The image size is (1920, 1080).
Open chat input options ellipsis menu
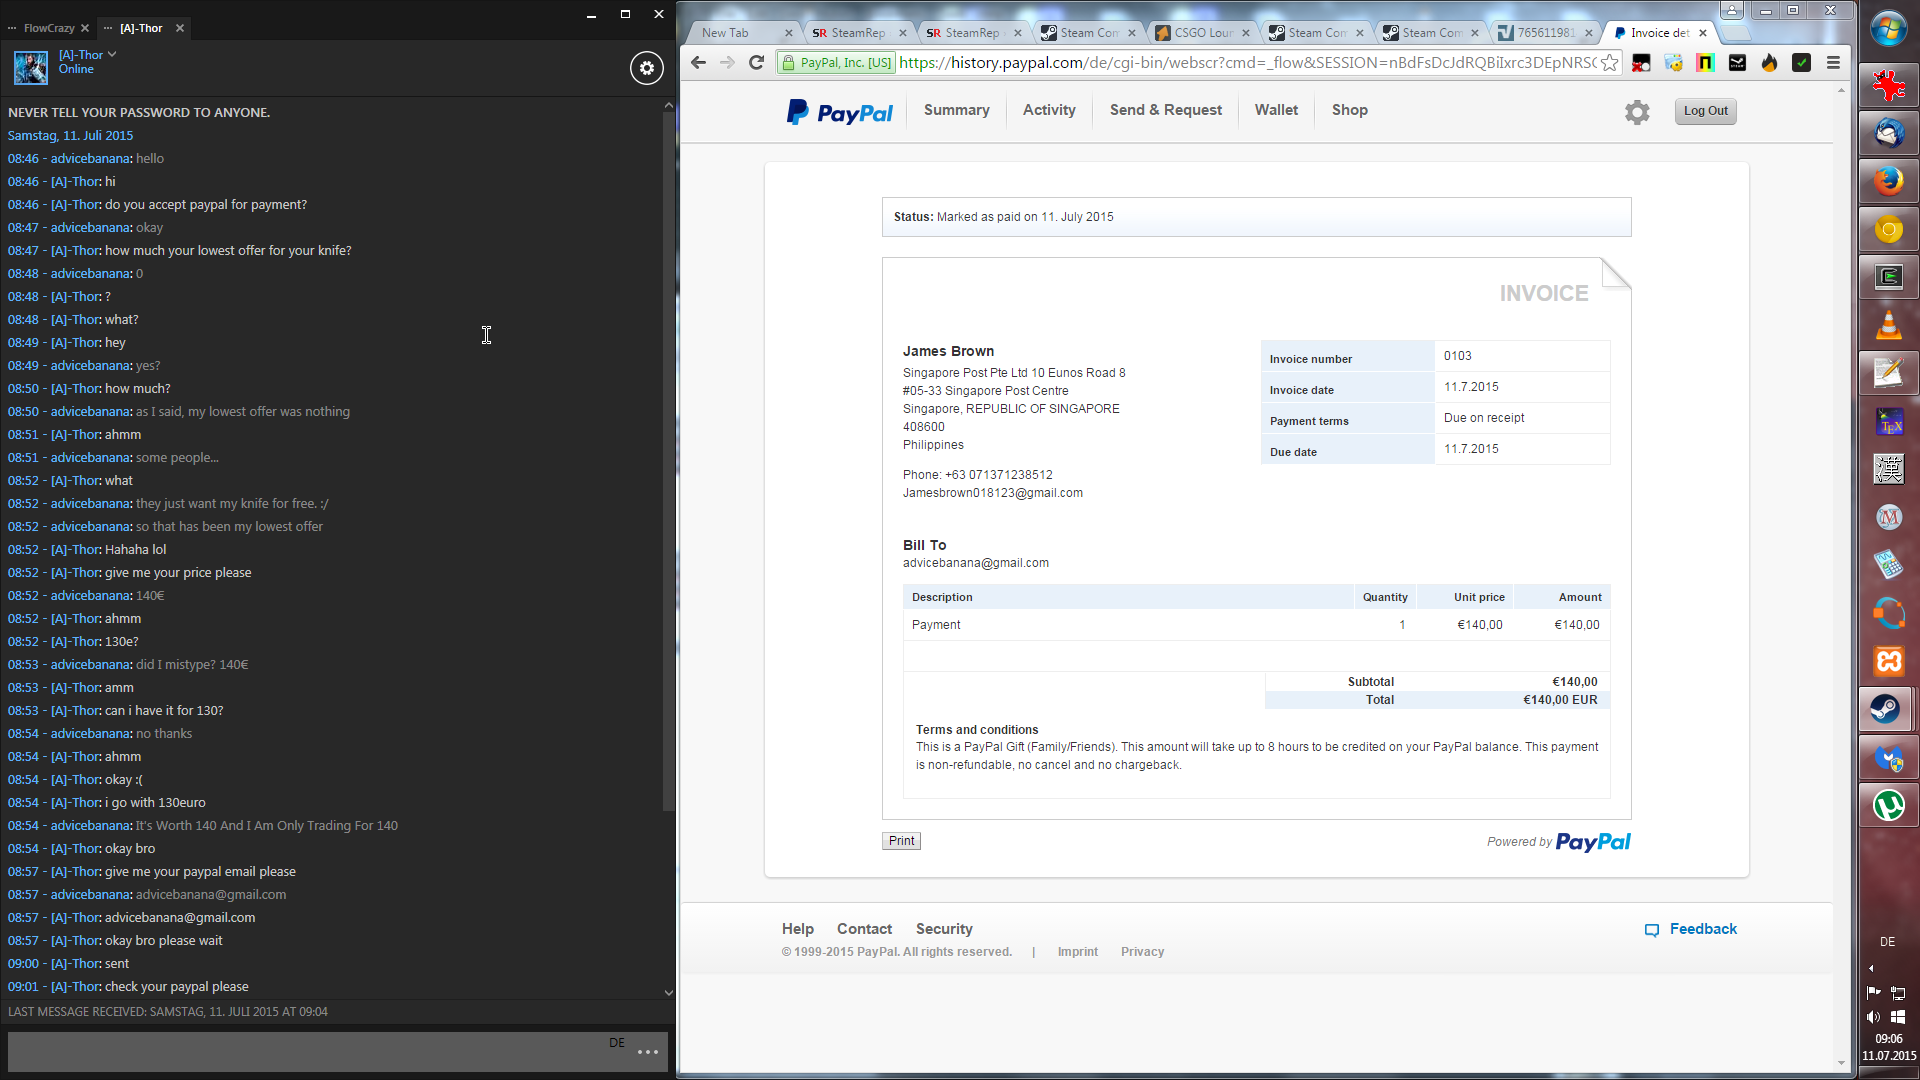coord(648,1052)
